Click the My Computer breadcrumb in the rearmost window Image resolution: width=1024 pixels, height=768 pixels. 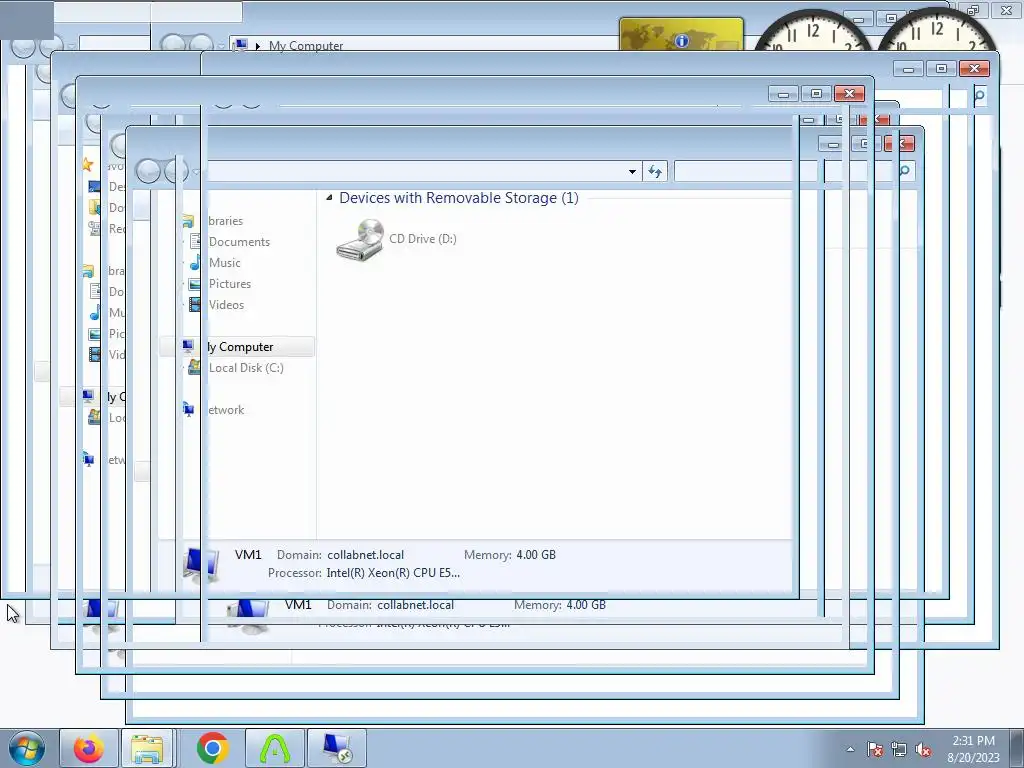tap(306, 46)
